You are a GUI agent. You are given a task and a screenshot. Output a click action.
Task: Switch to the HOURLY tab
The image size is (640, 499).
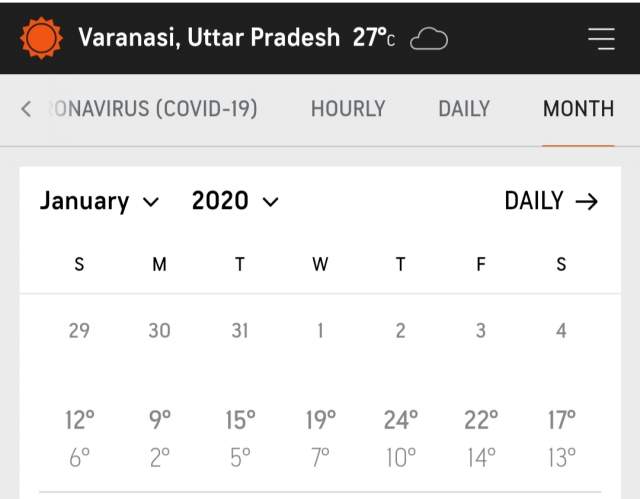pos(348,108)
